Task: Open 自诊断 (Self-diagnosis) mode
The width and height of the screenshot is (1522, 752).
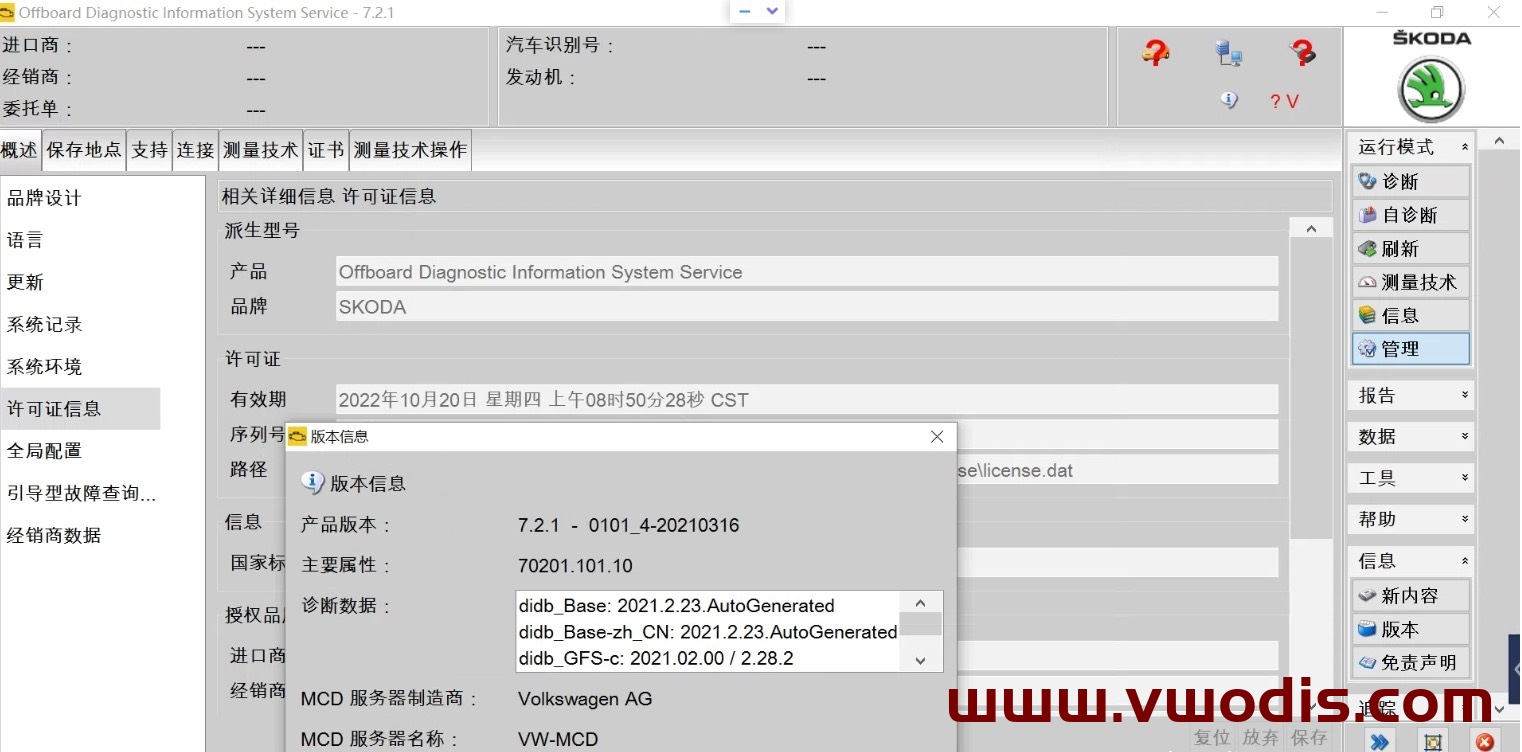Action: click(x=1410, y=215)
